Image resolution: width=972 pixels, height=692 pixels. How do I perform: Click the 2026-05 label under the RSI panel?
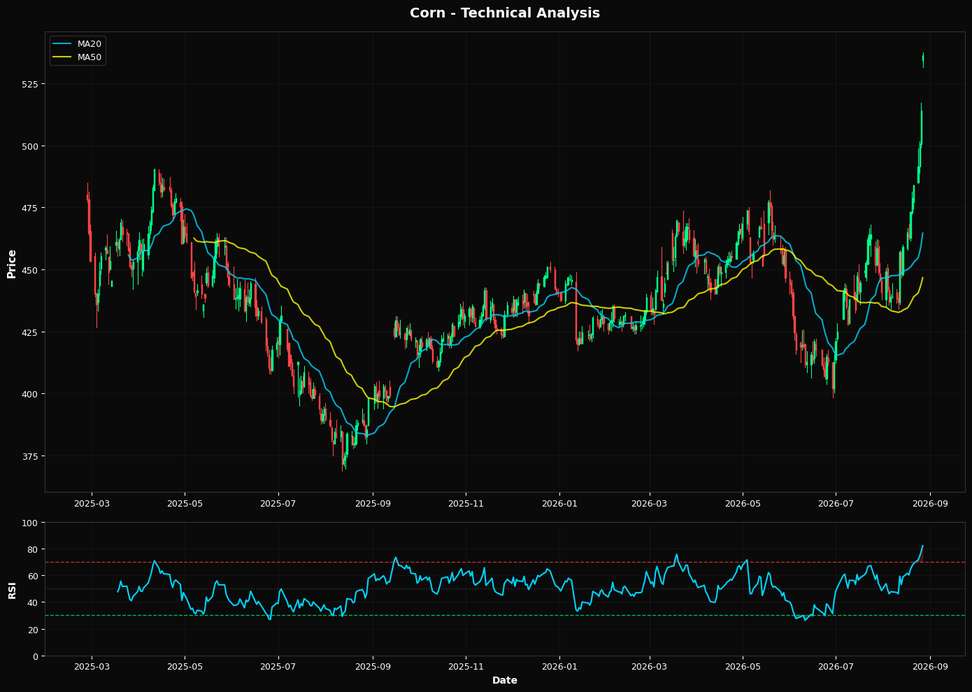(x=743, y=667)
